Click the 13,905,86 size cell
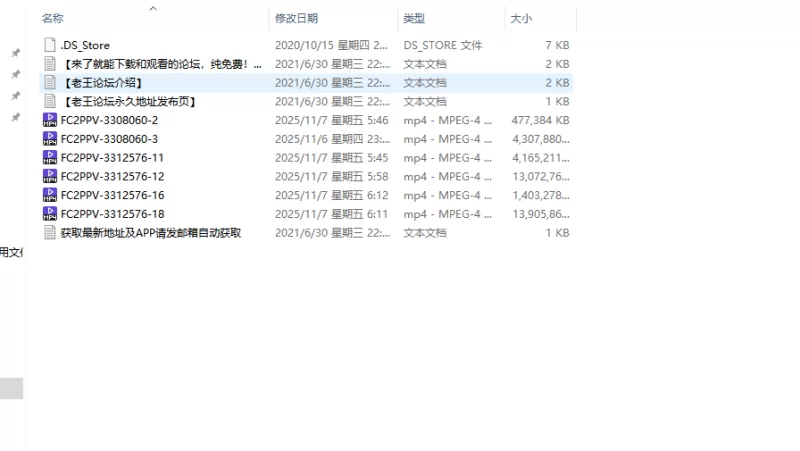Viewport: 800px width, 451px height. pyautogui.click(x=541, y=214)
